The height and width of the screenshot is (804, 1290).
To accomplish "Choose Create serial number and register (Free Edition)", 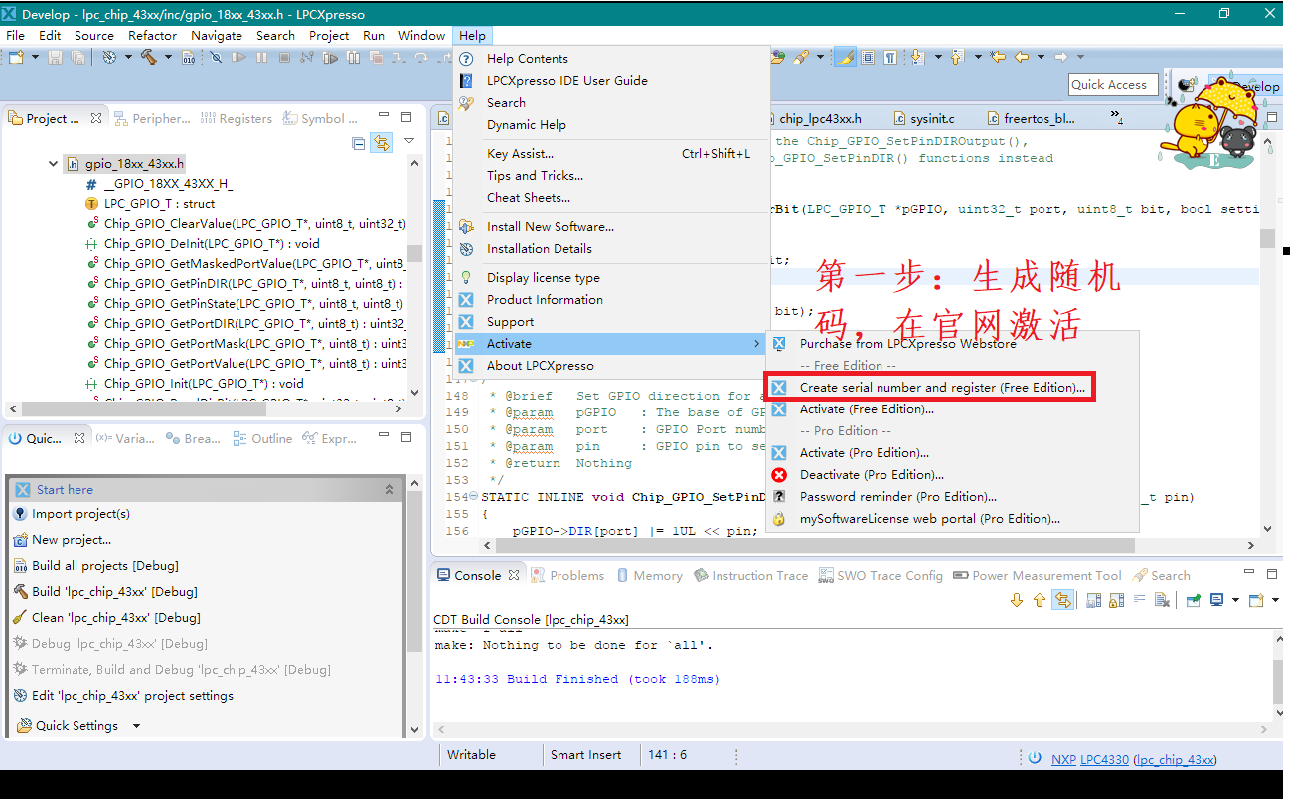I will pyautogui.click(x=930, y=387).
